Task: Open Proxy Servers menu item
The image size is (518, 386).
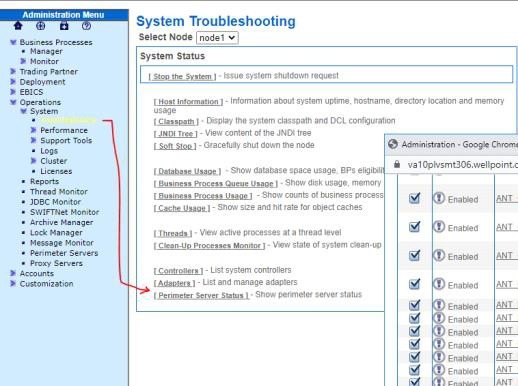Action: [56, 263]
